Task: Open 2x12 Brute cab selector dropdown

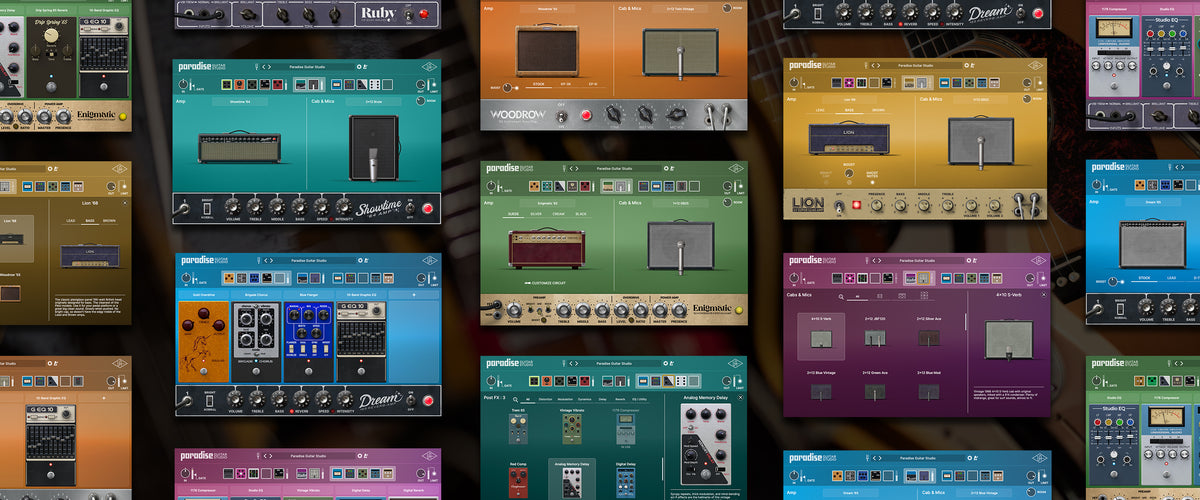Action: click(374, 101)
